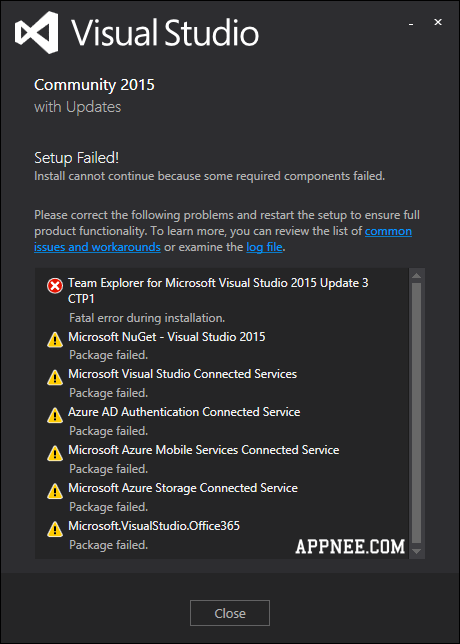Click warning icon for Azure AD Authentication
Viewport: 460px width, 644px height.
pos(55,415)
